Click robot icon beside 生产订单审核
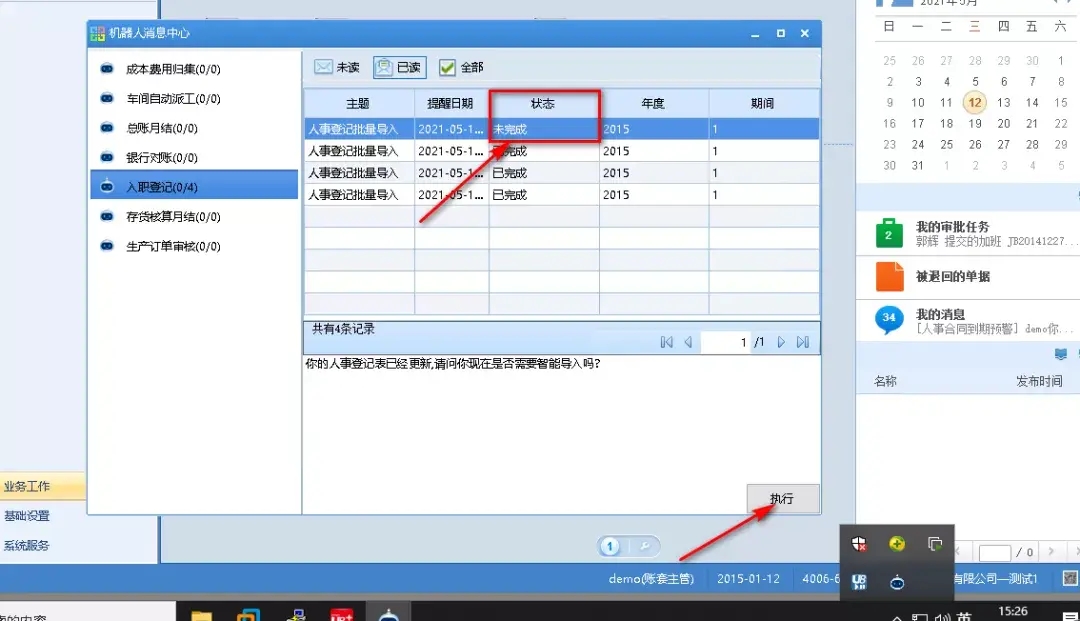Image resolution: width=1080 pixels, height=621 pixels. click(x=107, y=245)
